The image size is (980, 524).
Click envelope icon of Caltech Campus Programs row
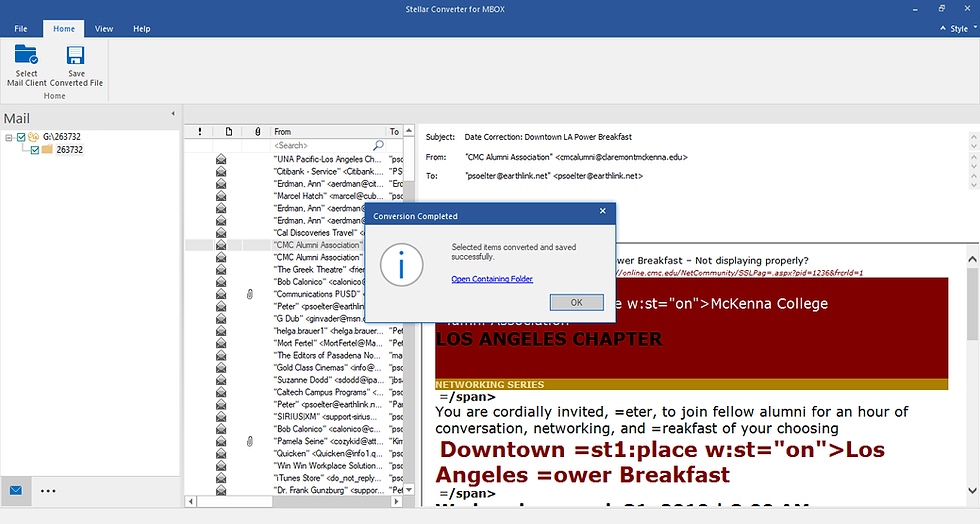pyautogui.click(x=221, y=392)
